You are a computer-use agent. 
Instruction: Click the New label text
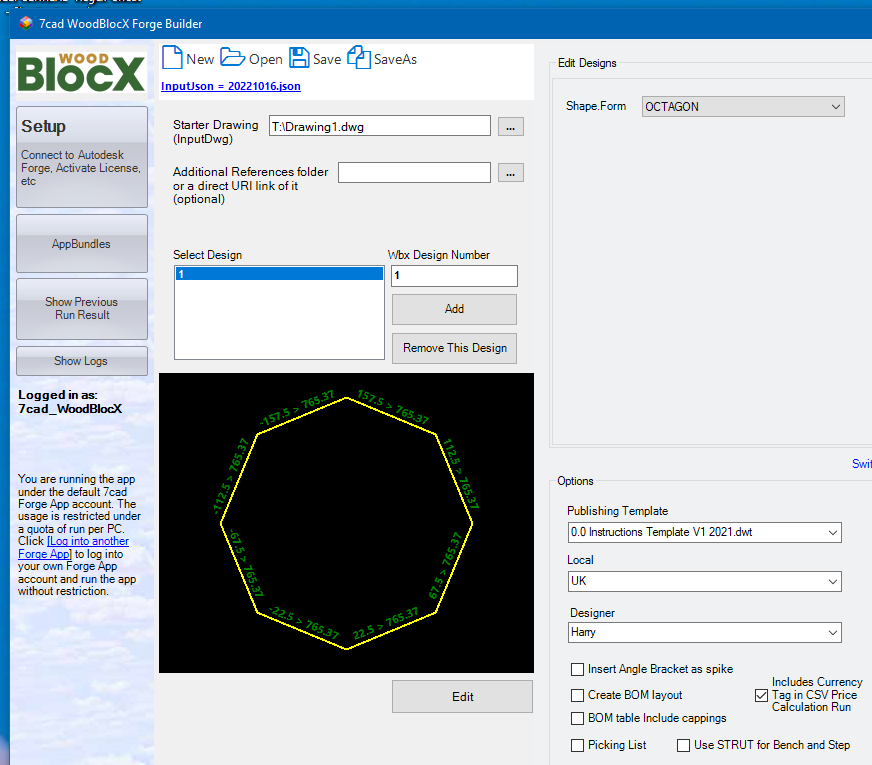pyautogui.click(x=200, y=59)
